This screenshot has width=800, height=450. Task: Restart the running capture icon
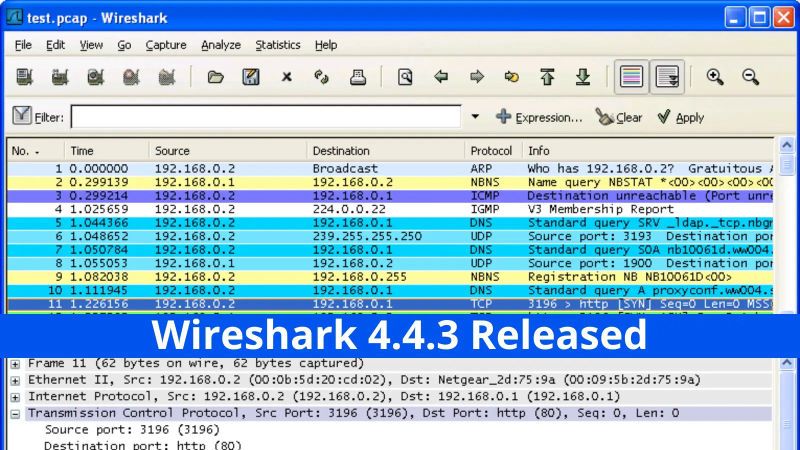tap(167, 77)
